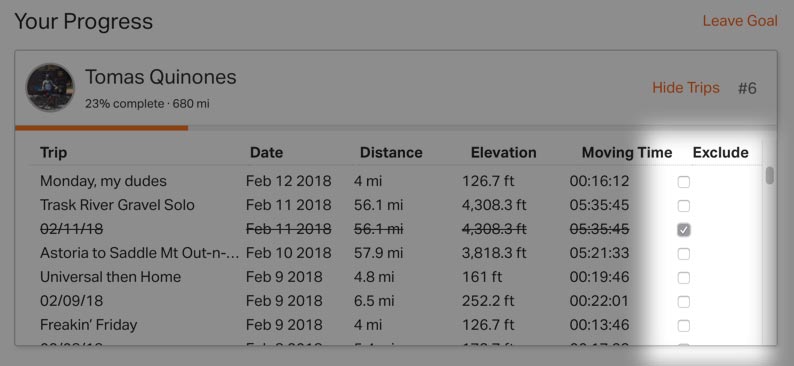Image resolution: width=794 pixels, height=366 pixels.
Task: Click the orange goal progress bar
Action: point(102,128)
